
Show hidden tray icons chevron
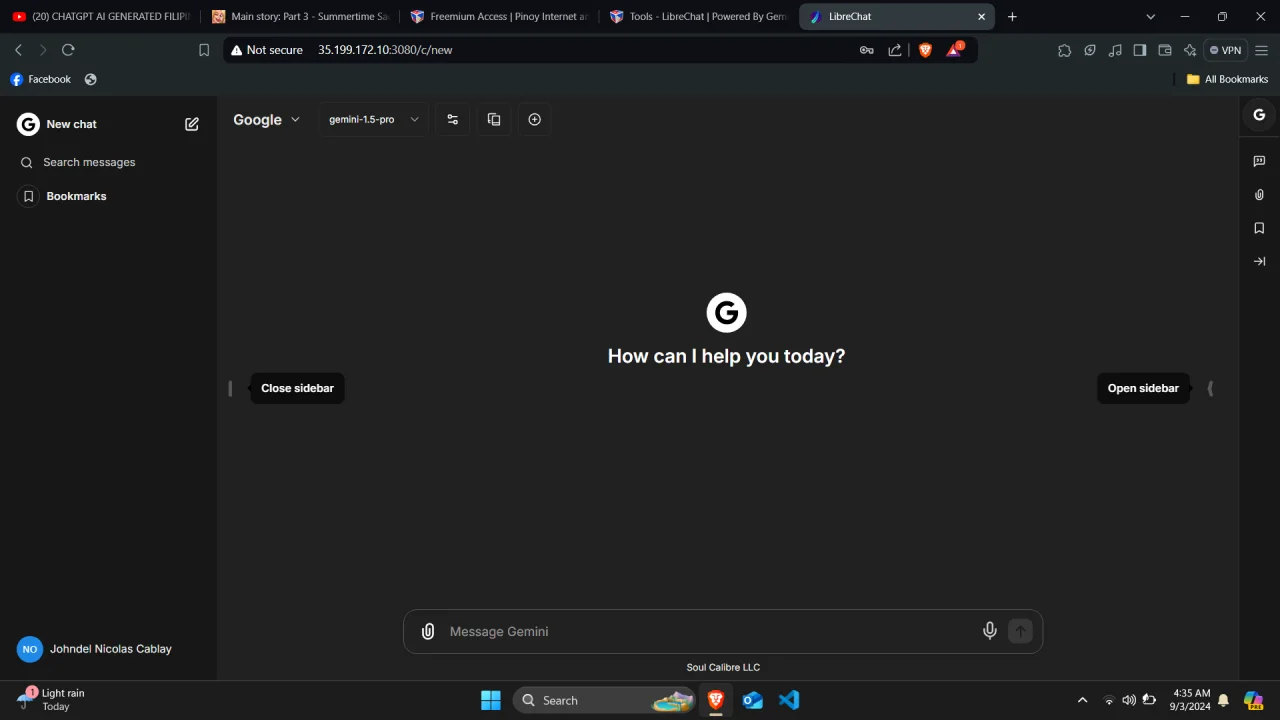(1082, 700)
